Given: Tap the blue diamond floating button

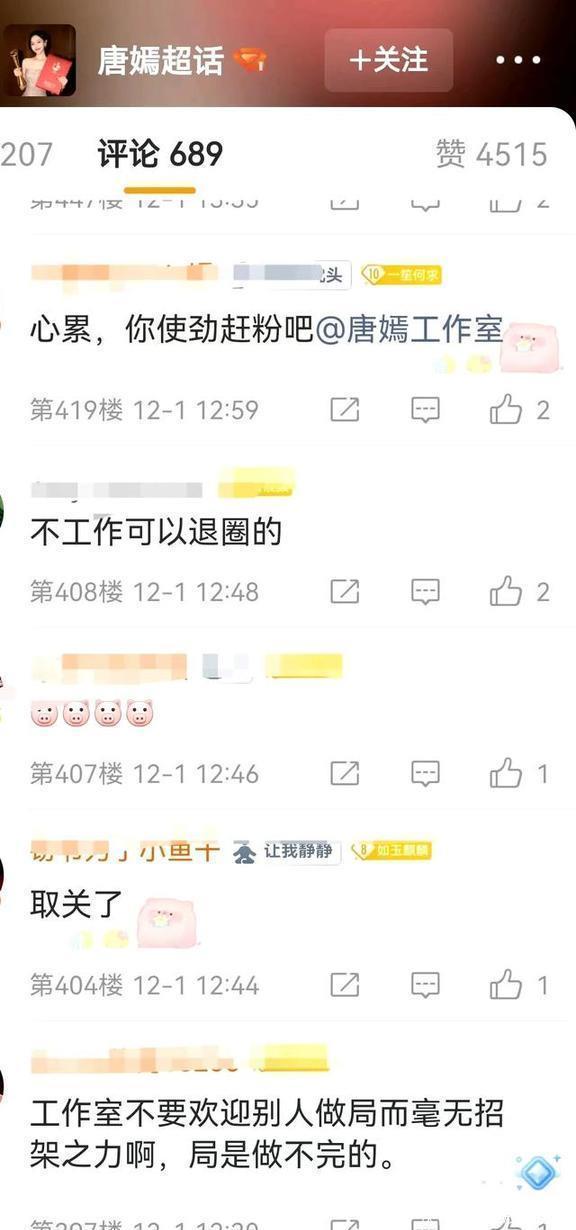Looking at the screenshot, I should 536,1173.
